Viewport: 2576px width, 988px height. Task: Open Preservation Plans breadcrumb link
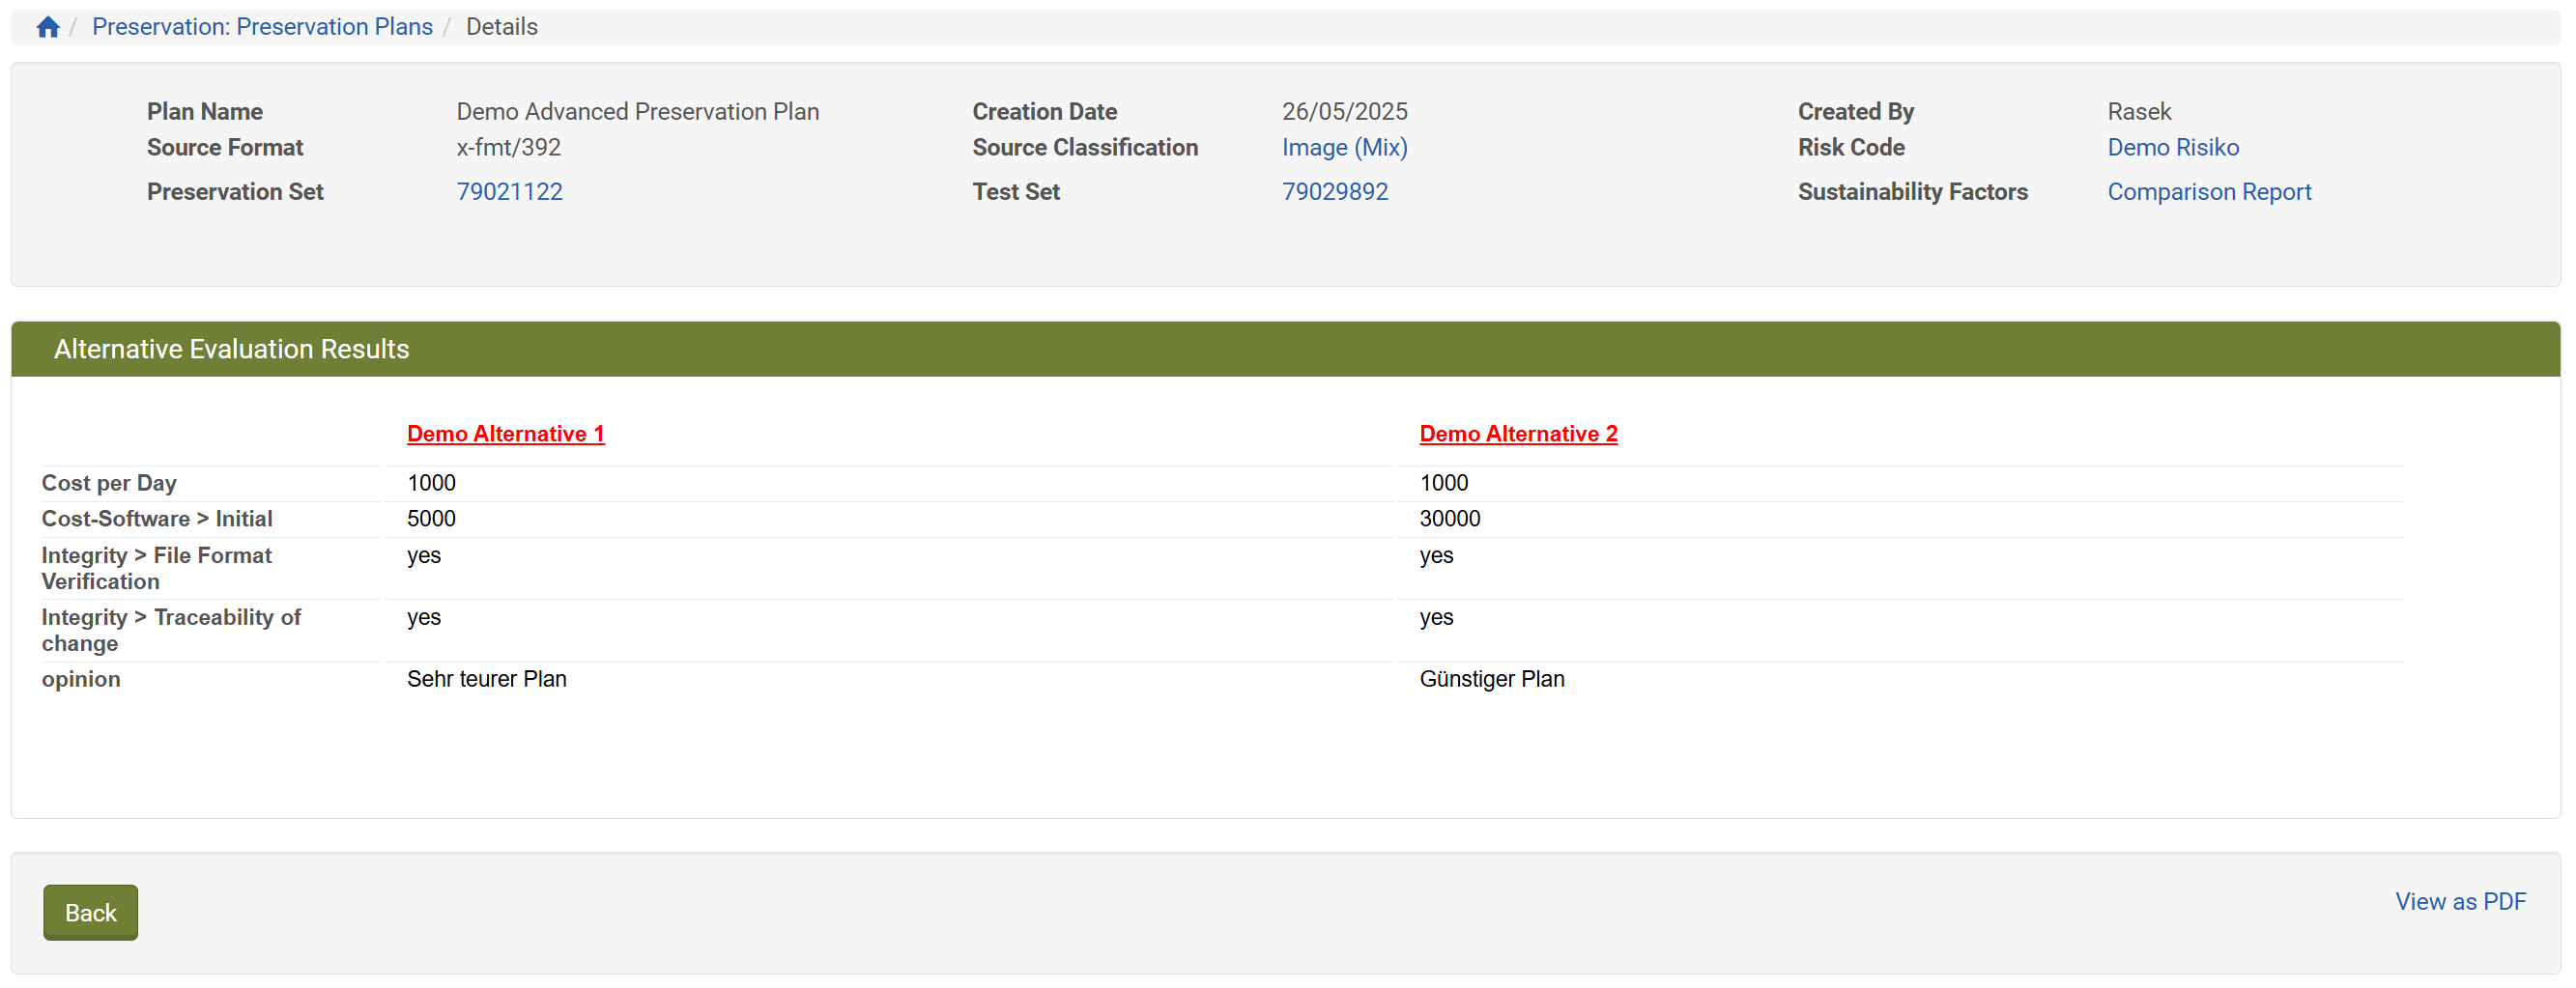click(x=262, y=27)
